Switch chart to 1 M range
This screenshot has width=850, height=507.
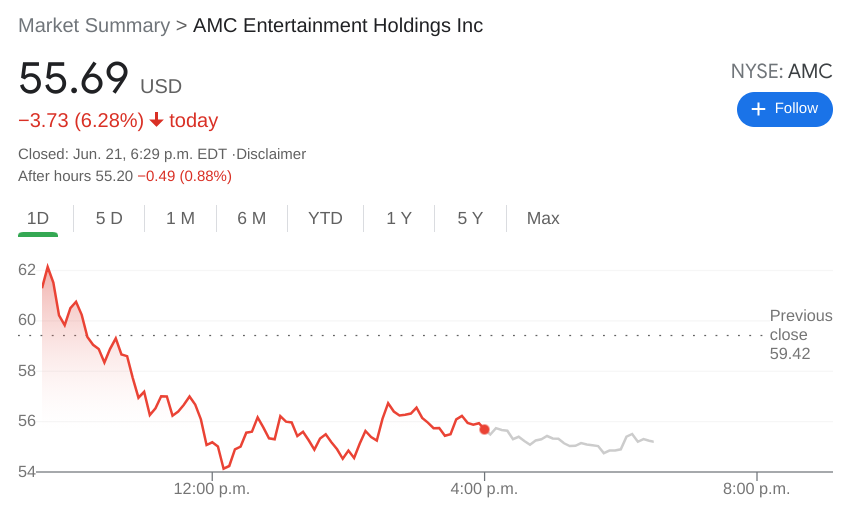pos(180,218)
